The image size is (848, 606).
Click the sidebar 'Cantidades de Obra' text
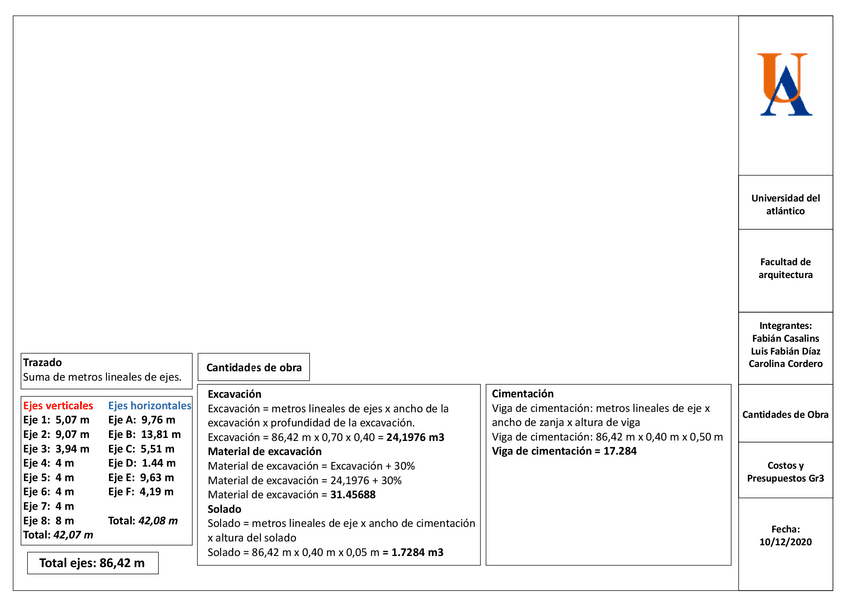(x=785, y=415)
